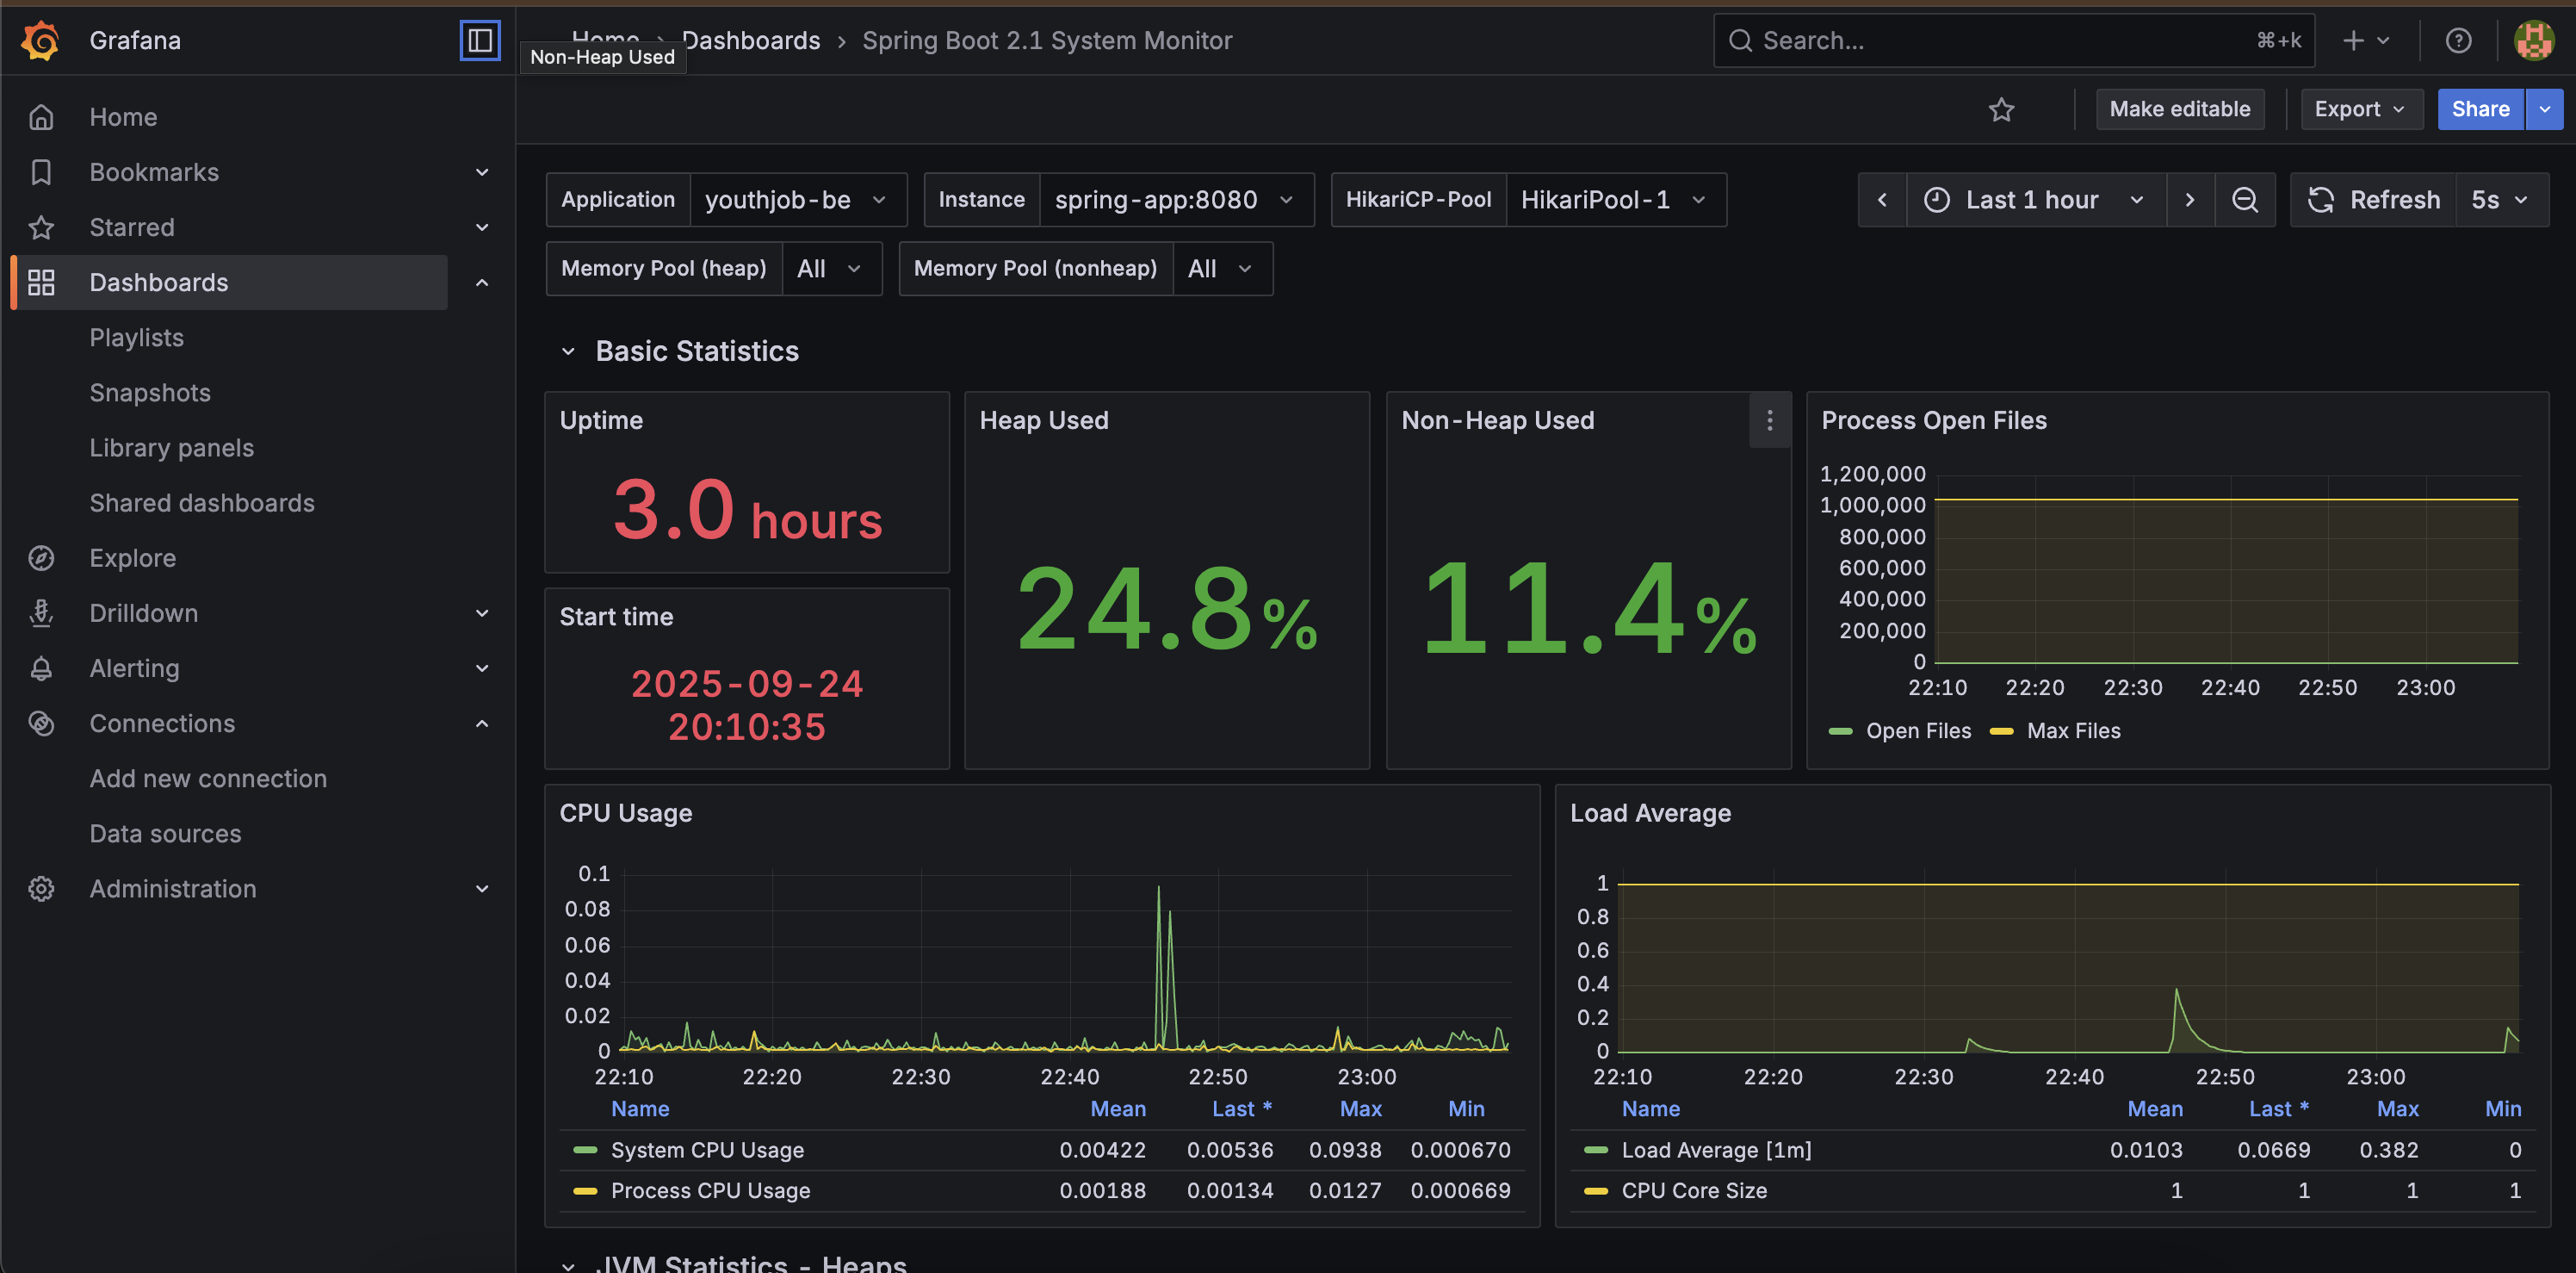Viewport: 2576px width, 1273px height.
Task: Click the Grafana logo icon
Action: pyautogui.click(x=41, y=41)
